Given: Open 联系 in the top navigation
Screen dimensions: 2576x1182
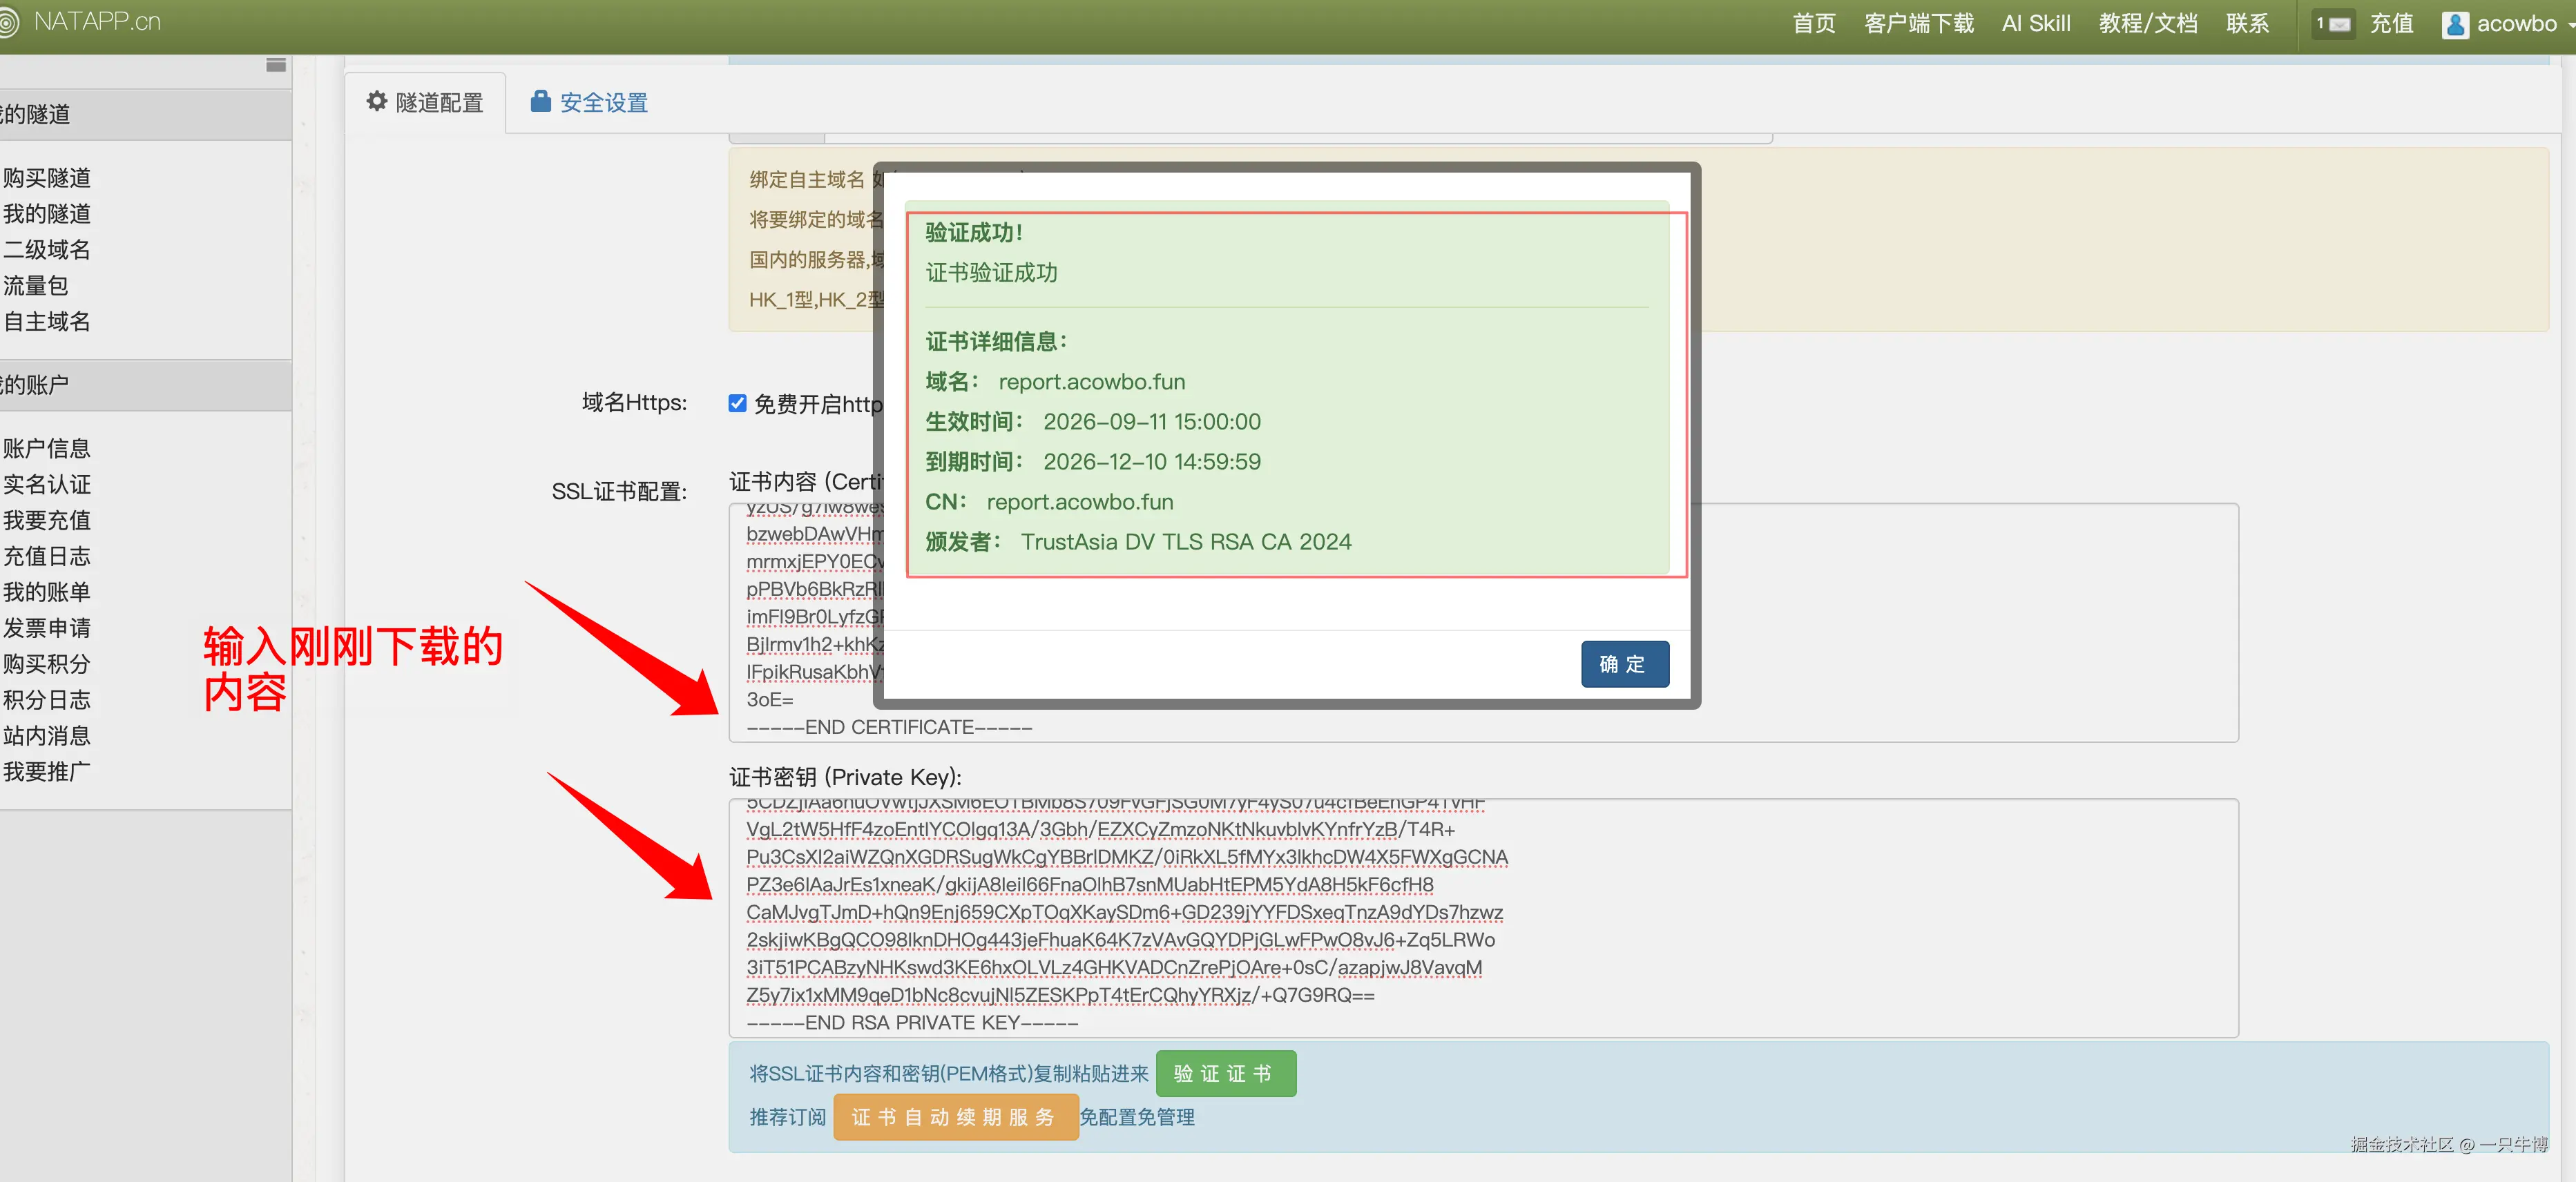Looking at the screenshot, I should [x=2247, y=24].
